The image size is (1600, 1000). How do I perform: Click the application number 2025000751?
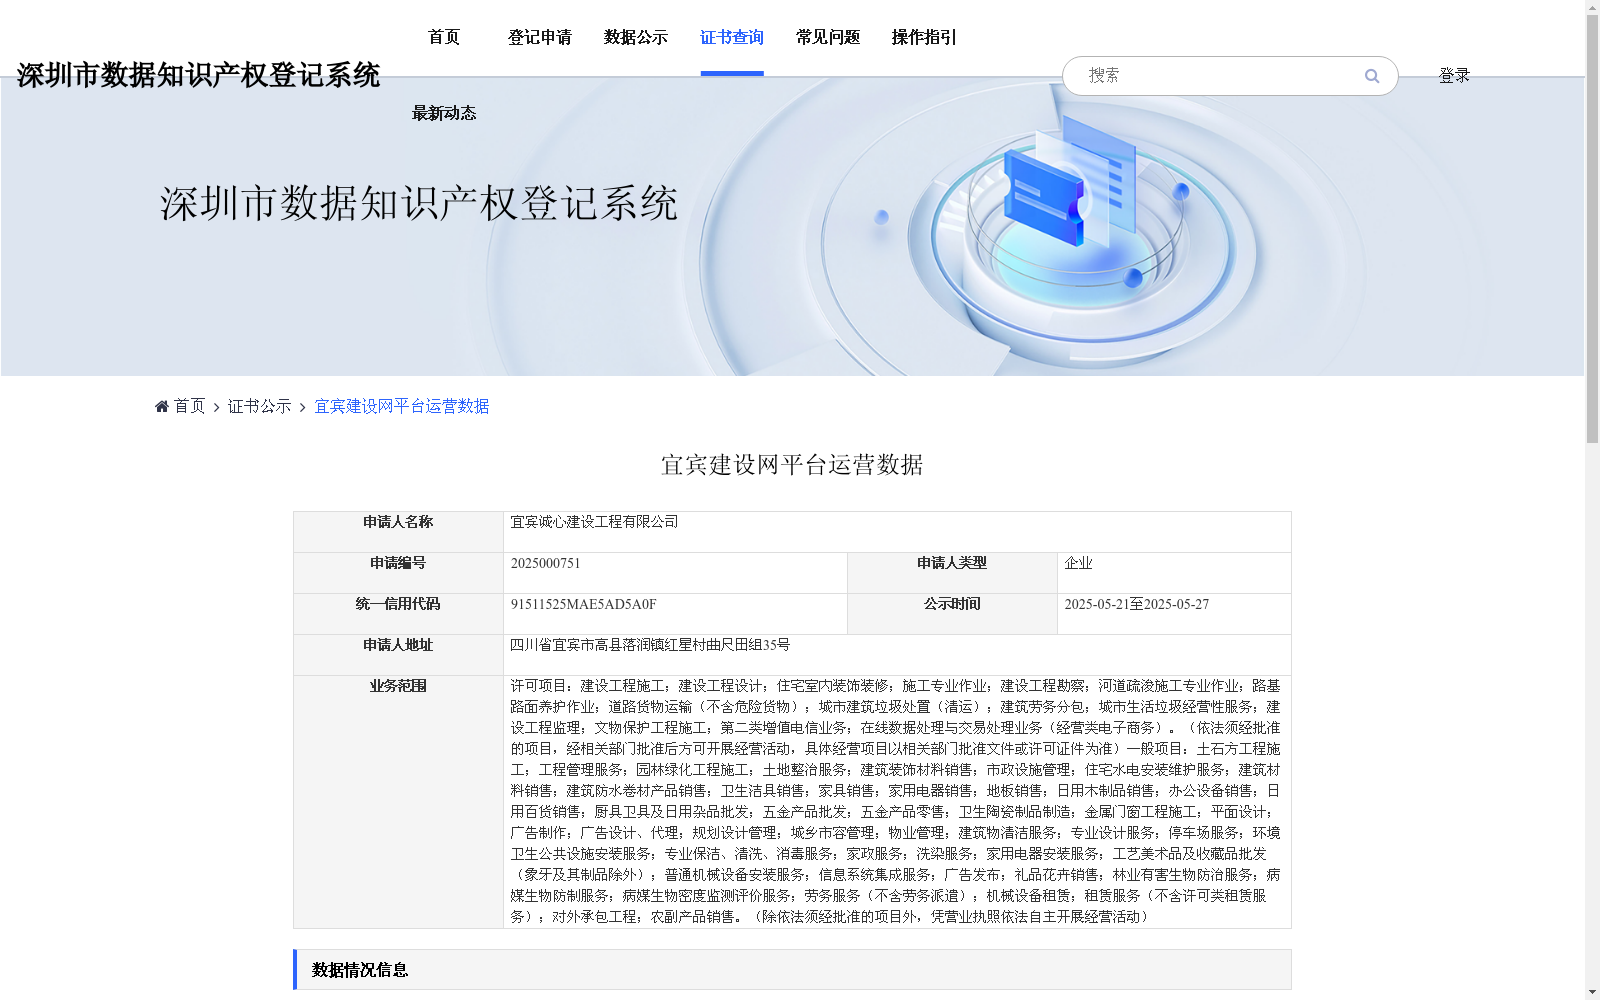pos(545,563)
